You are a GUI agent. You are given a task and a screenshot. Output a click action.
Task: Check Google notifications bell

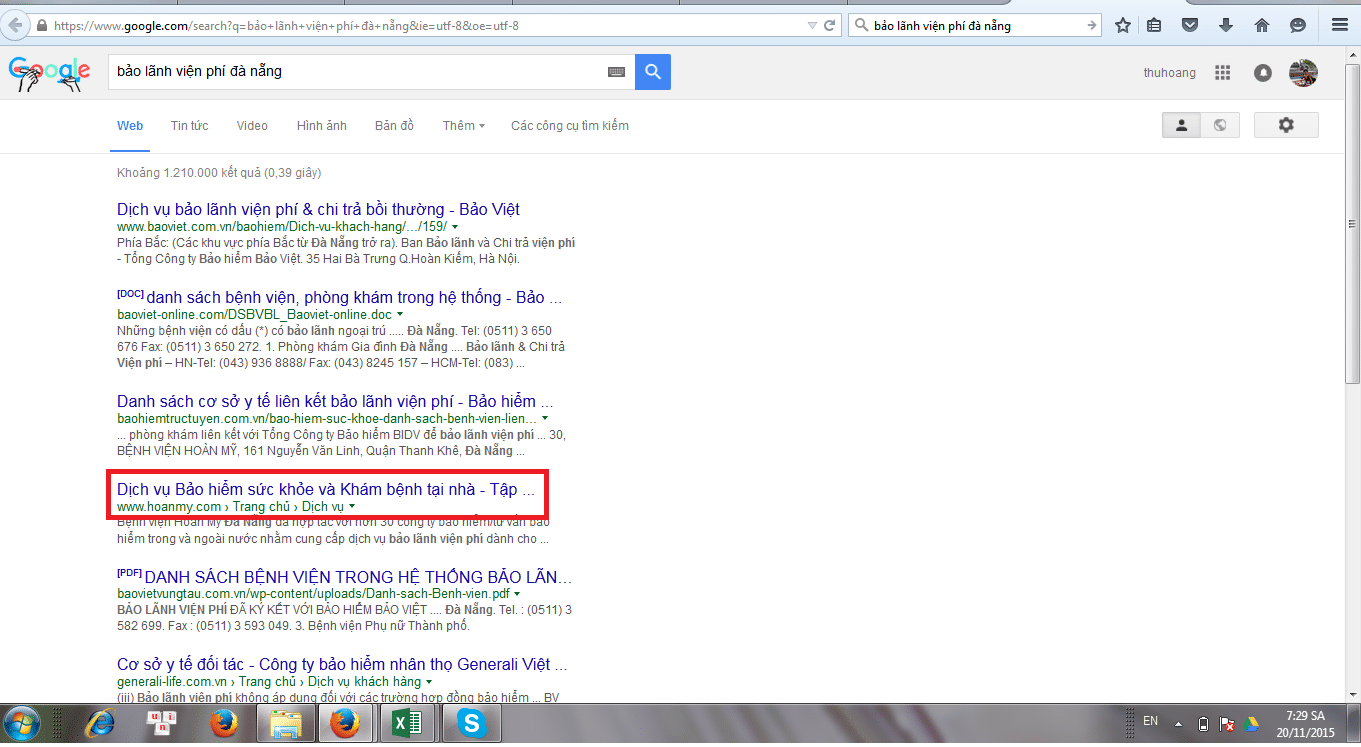point(1263,72)
